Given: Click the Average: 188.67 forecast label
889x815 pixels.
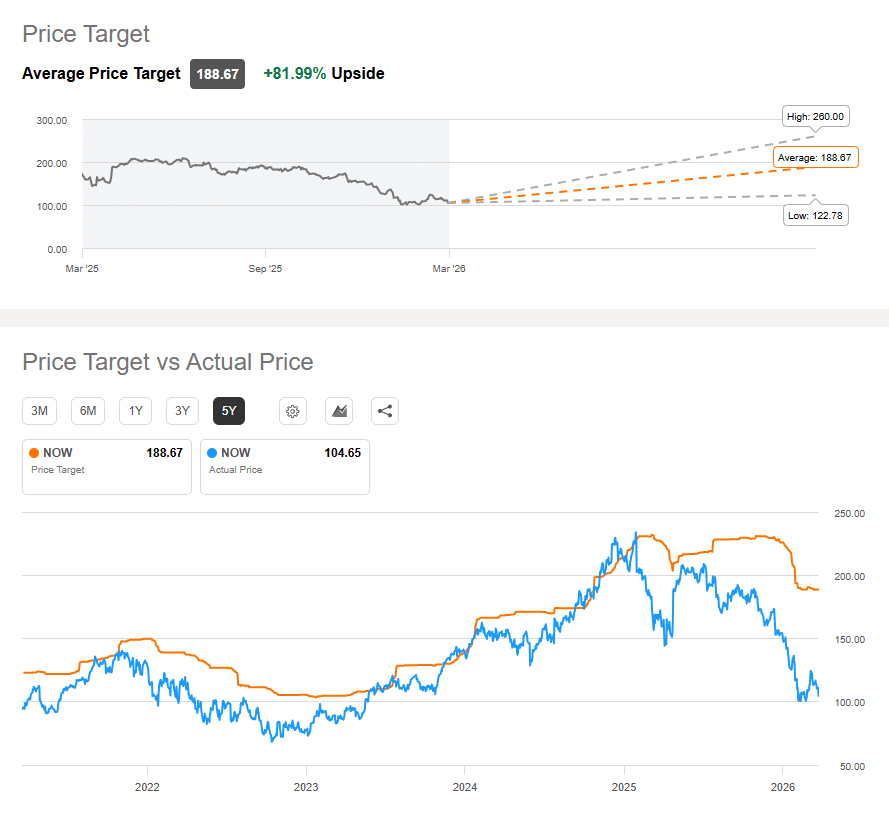Looking at the screenshot, I should coord(817,158).
